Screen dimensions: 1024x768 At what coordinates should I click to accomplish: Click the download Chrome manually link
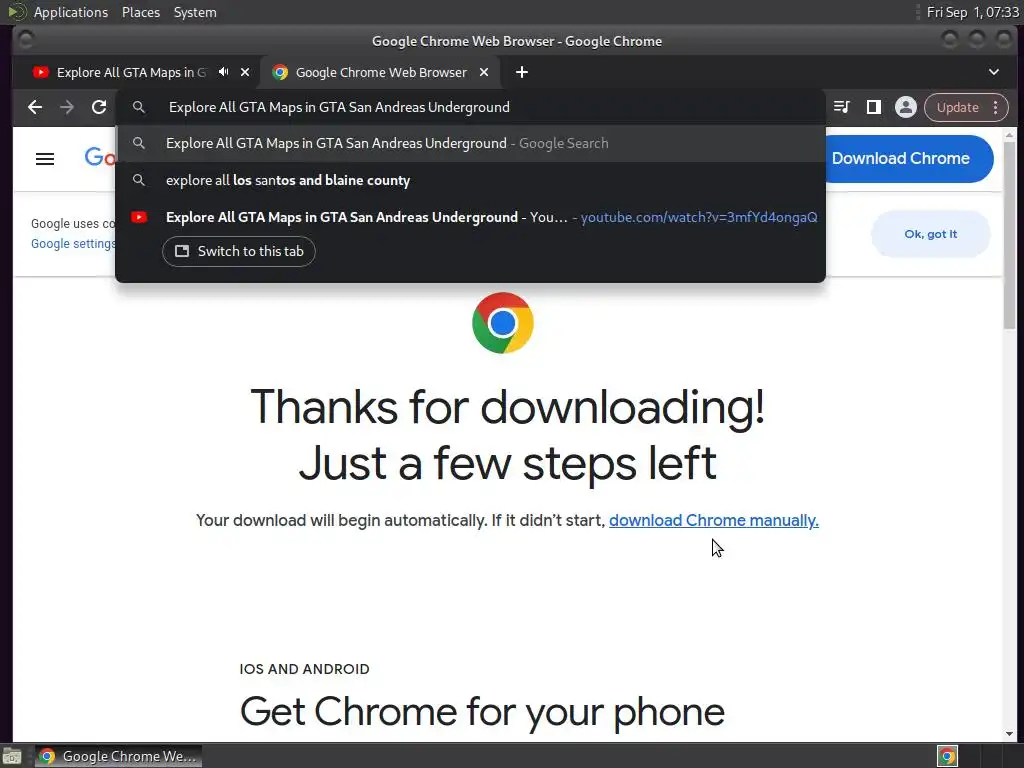714,520
